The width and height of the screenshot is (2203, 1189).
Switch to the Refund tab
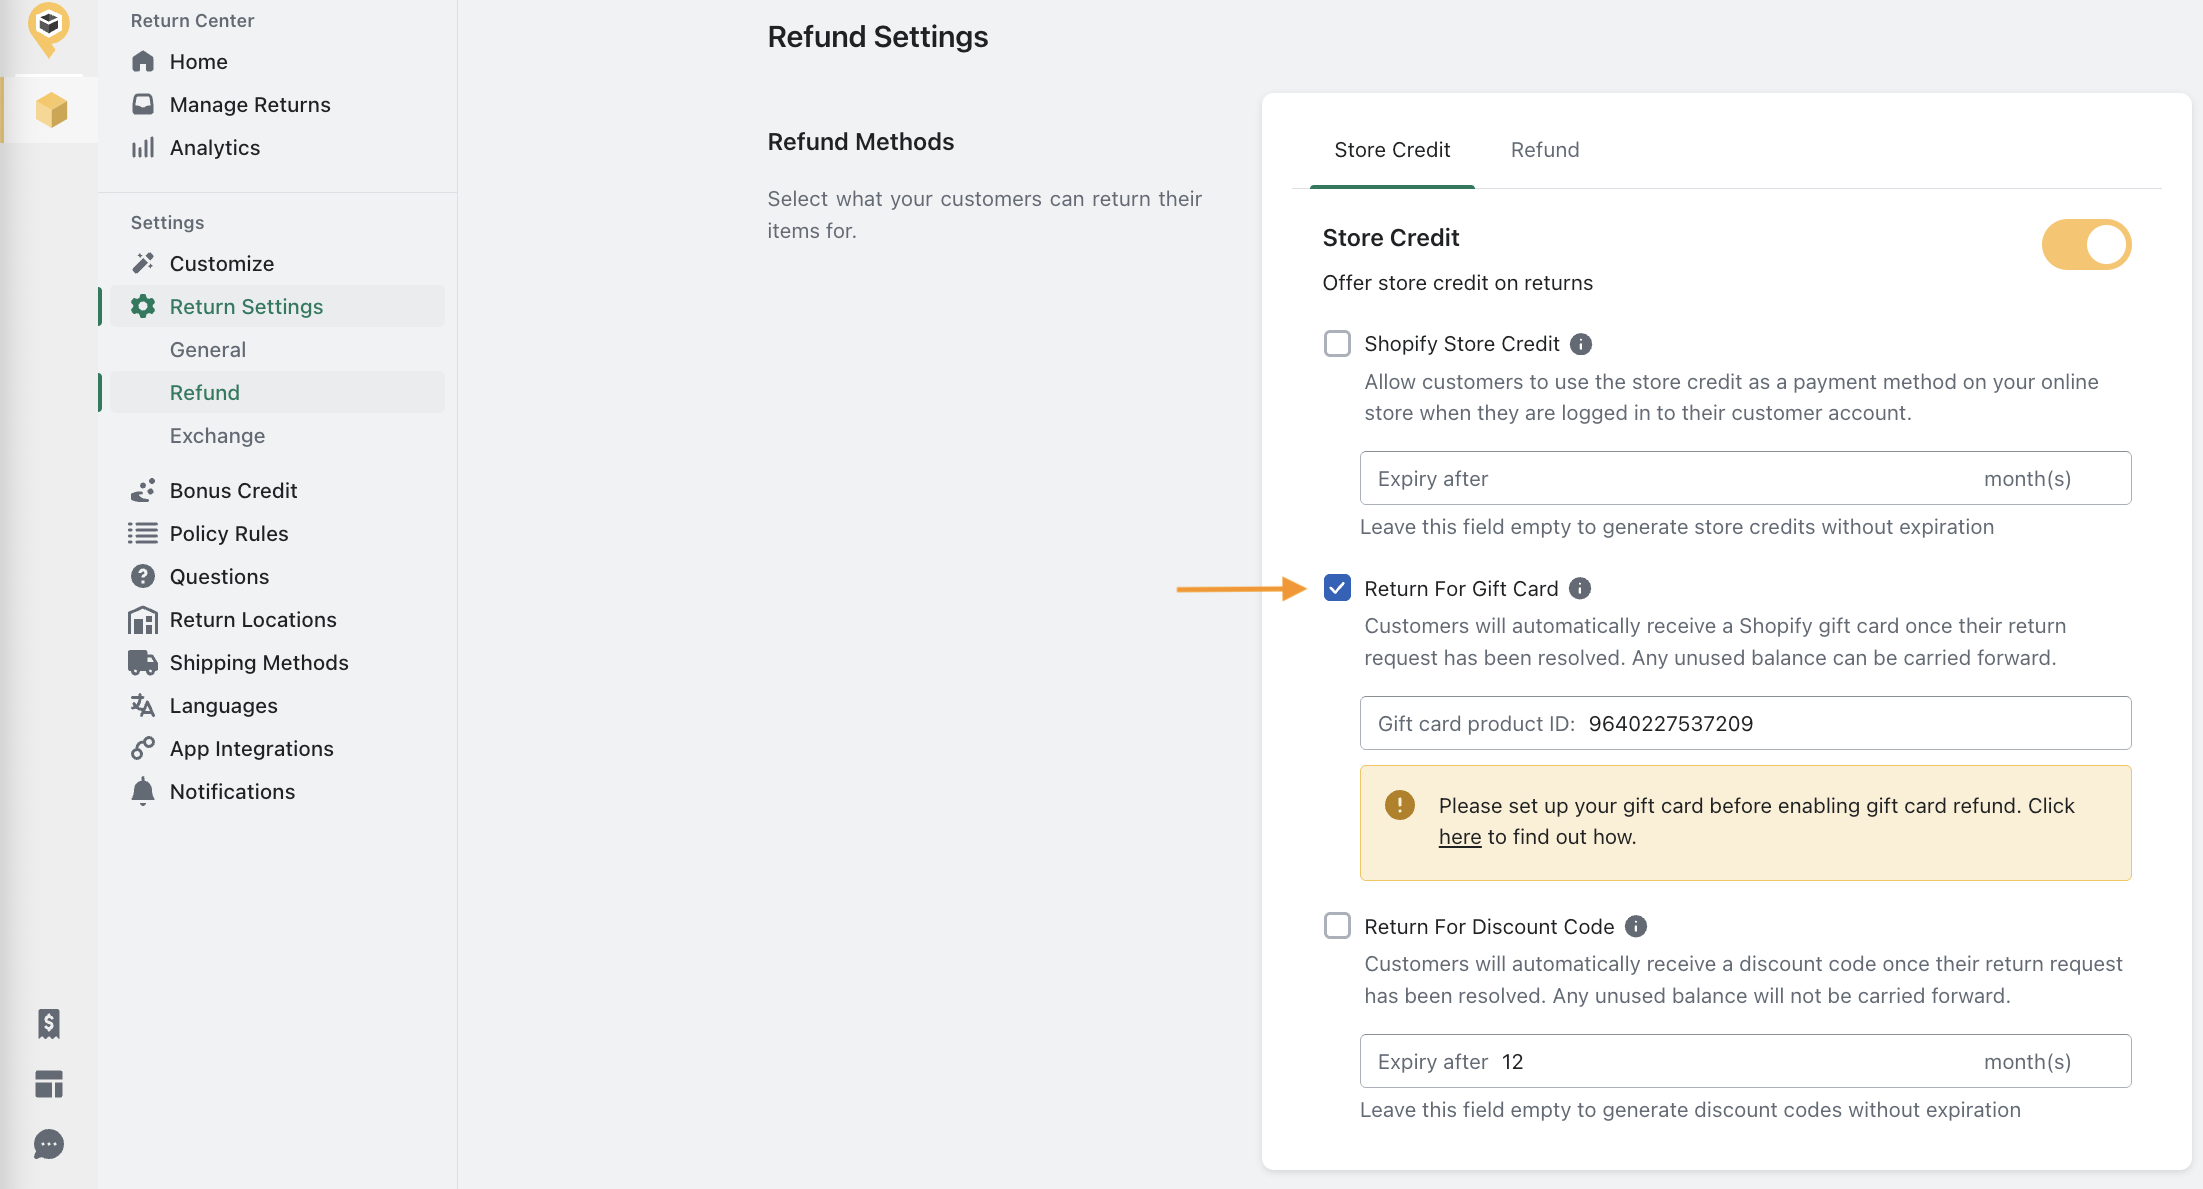pos(1545,150)
